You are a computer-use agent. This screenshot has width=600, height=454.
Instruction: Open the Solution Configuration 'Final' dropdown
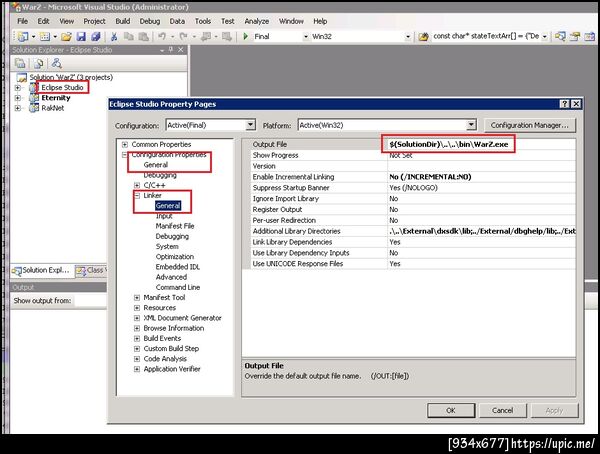pyautogui.click(x=306, y=37)
